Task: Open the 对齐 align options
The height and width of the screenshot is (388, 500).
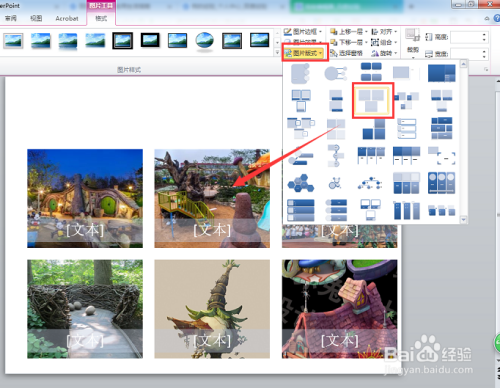Action: (x=384, y=32)
